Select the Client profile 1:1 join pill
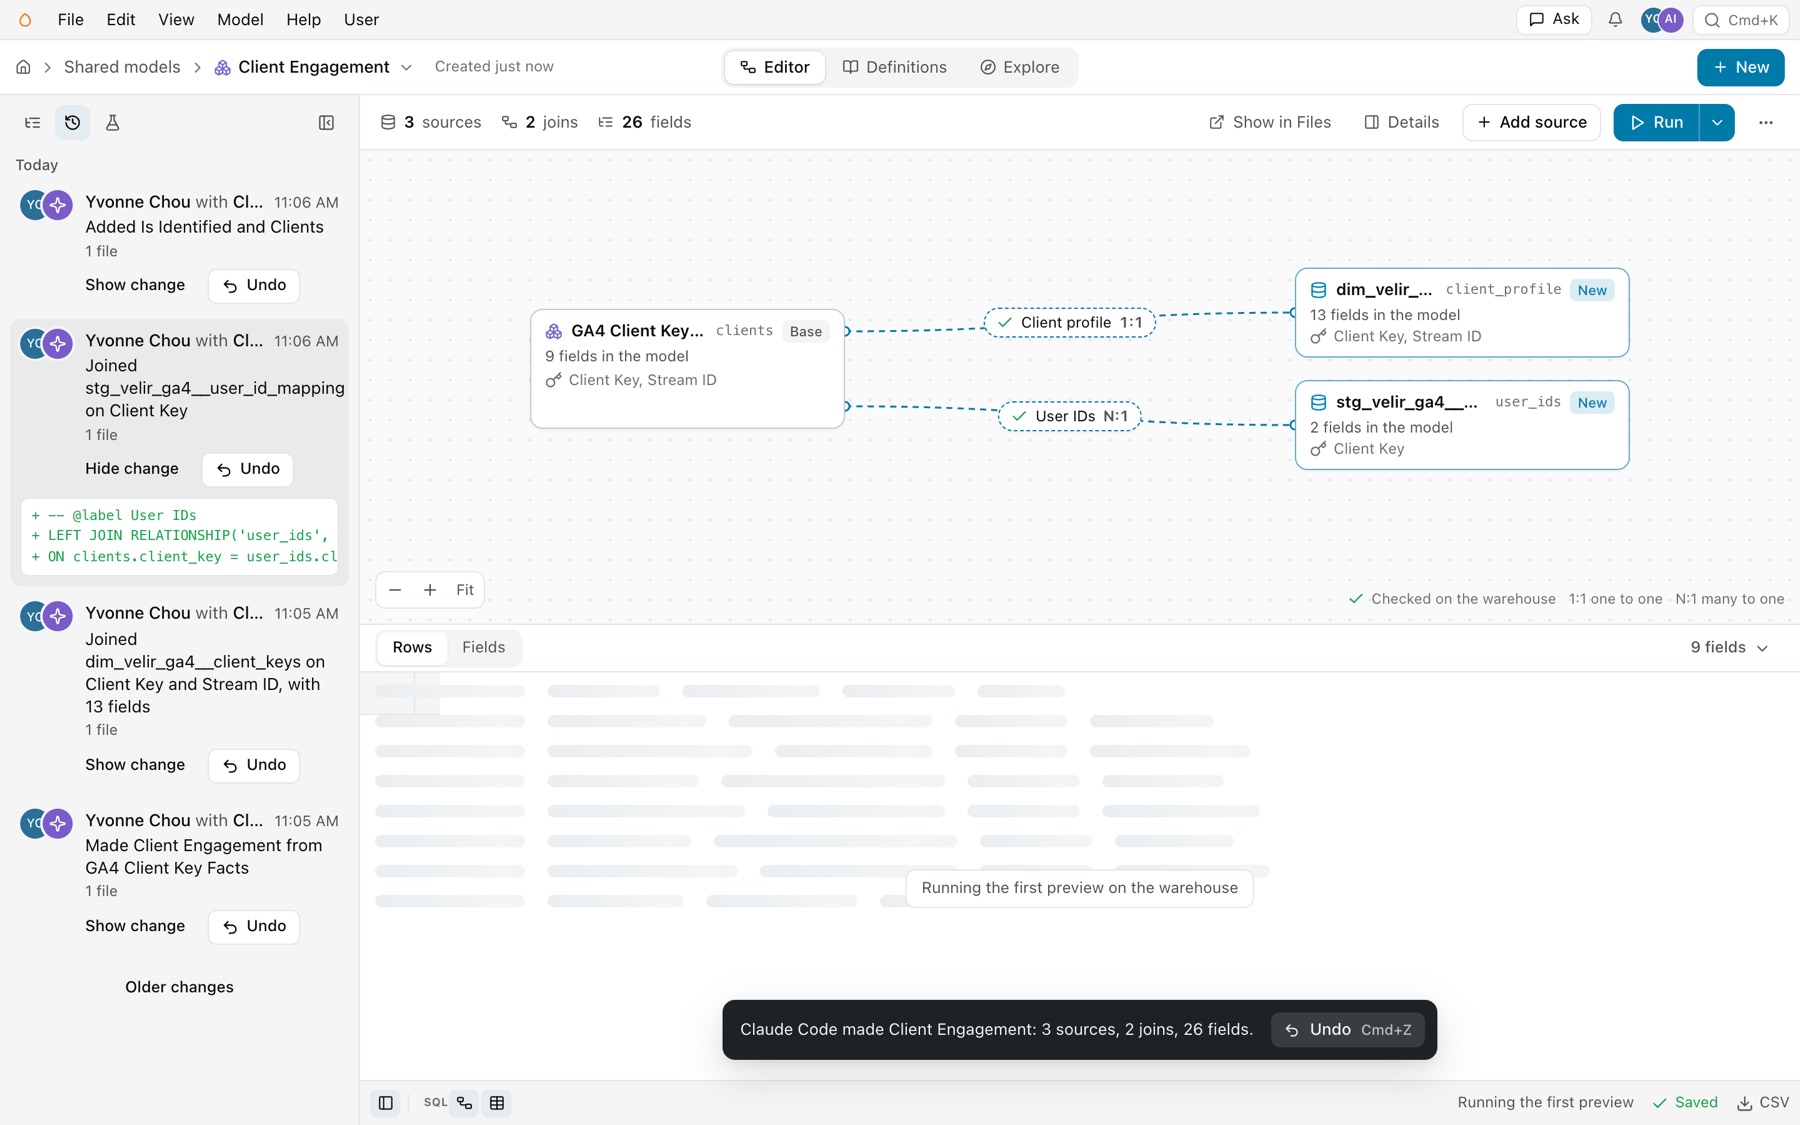The image size is (1800, 1125). (x=1069, y=323)
